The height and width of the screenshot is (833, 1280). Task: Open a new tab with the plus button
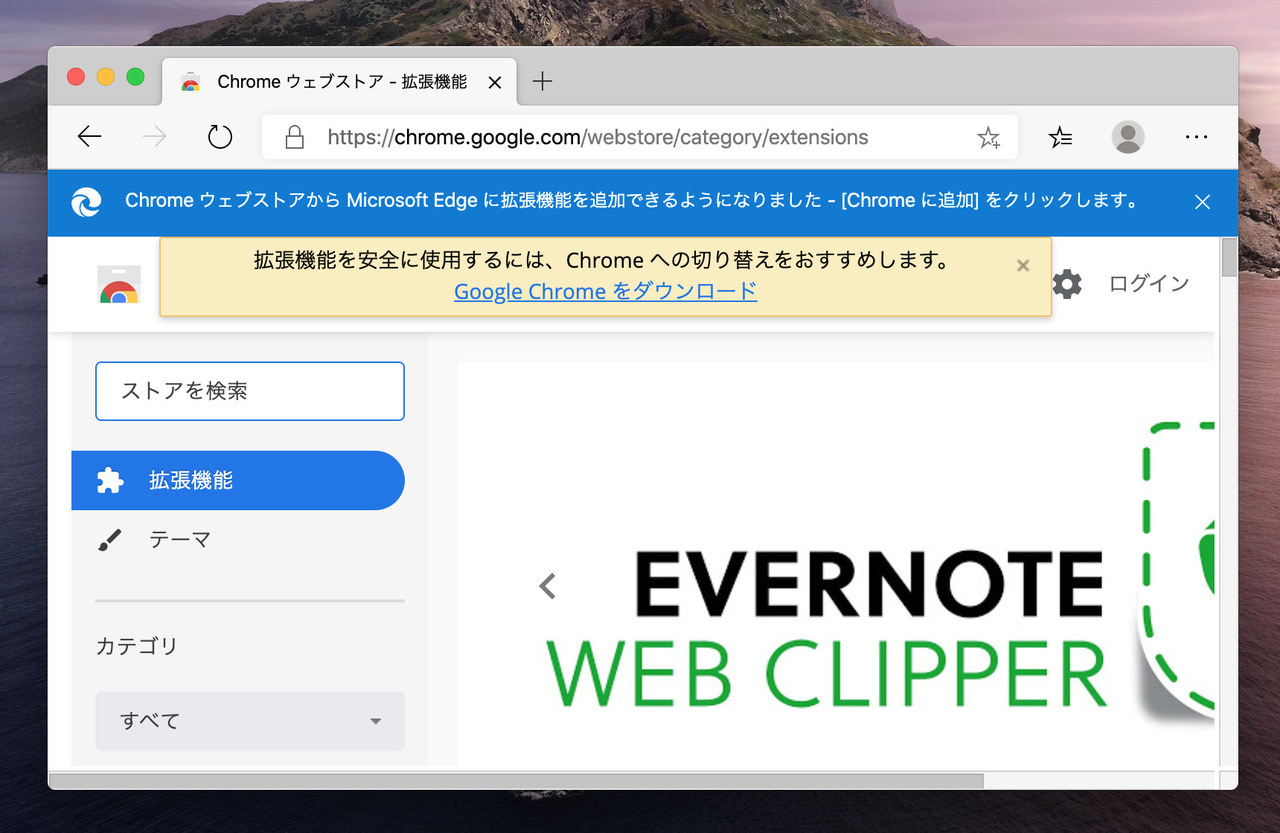click(542, 82)
